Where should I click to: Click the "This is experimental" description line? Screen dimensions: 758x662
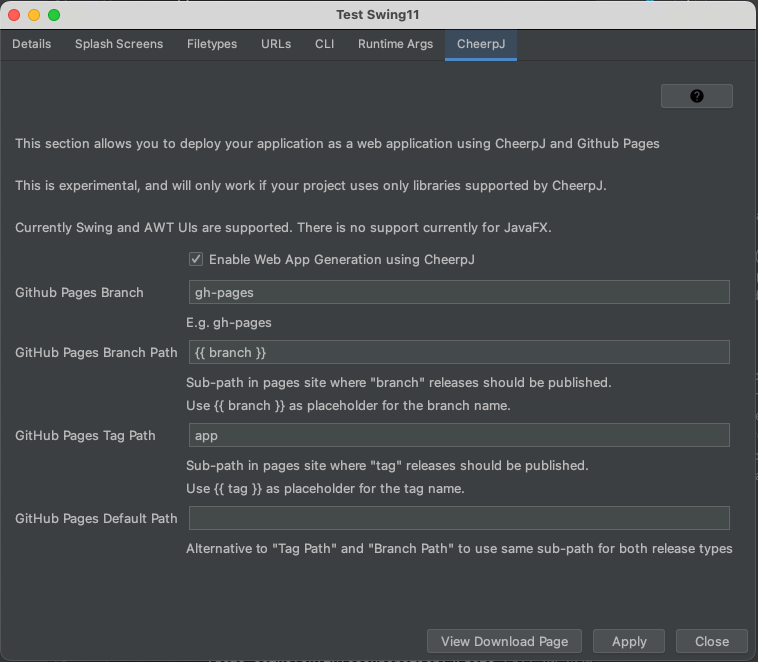(x=311, y=186)
